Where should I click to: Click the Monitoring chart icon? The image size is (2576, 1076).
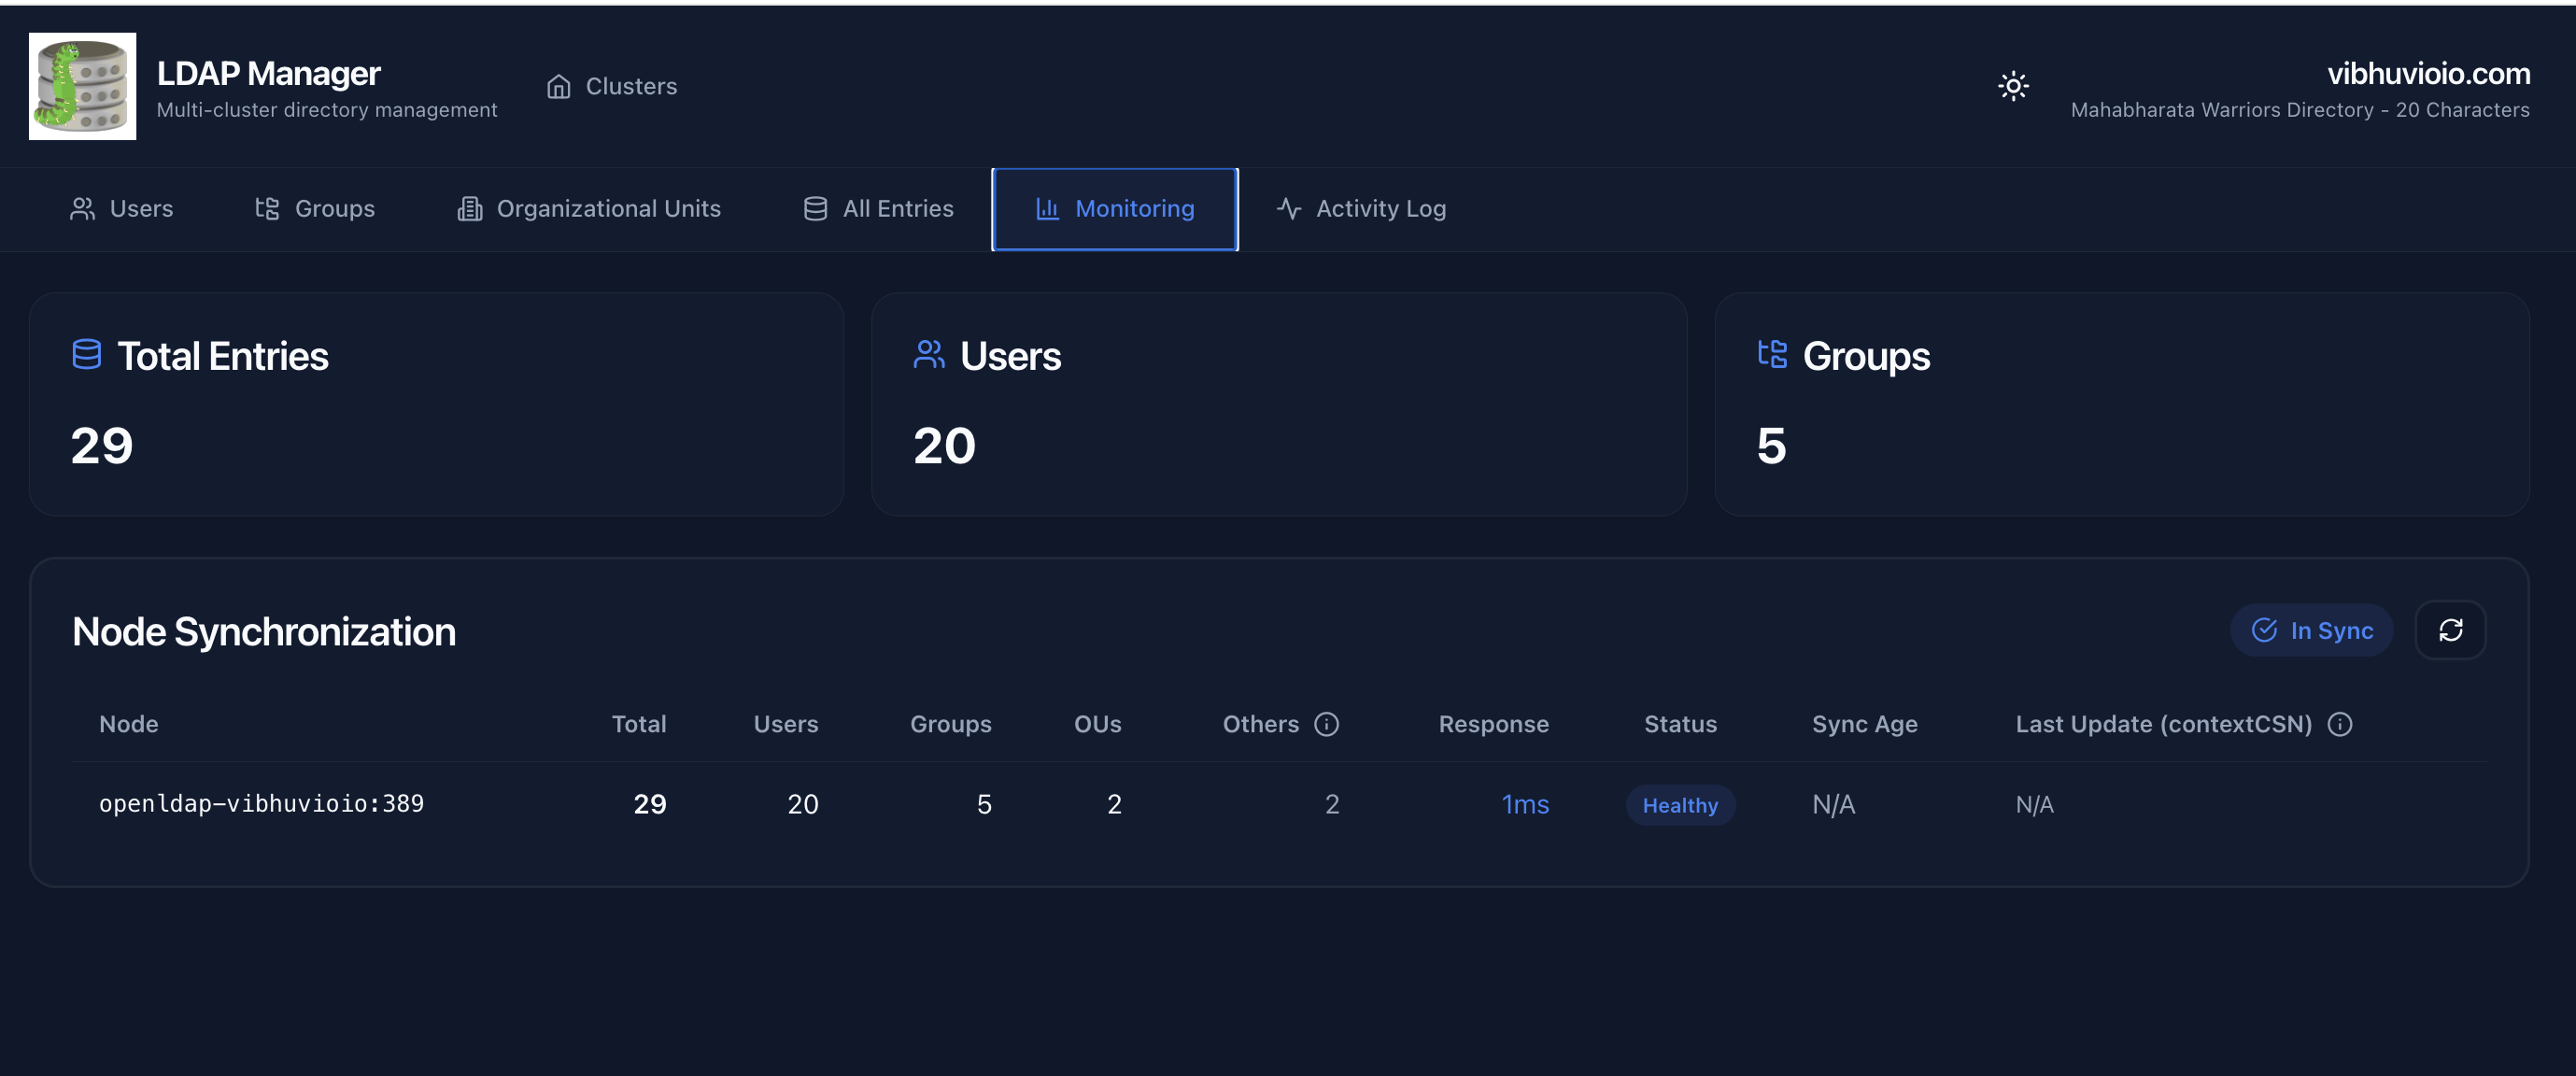point(1046,209)
